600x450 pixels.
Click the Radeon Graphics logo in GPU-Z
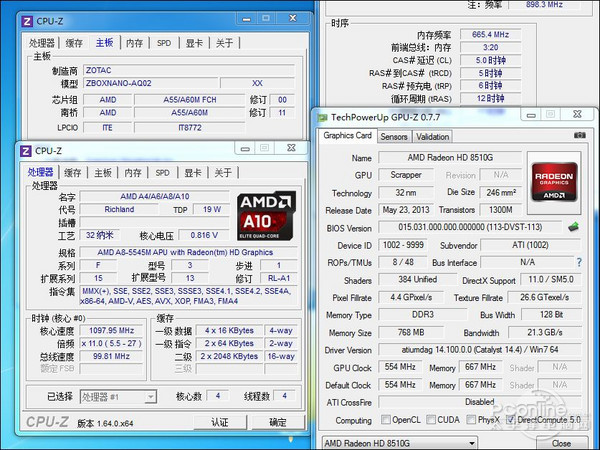554,182
